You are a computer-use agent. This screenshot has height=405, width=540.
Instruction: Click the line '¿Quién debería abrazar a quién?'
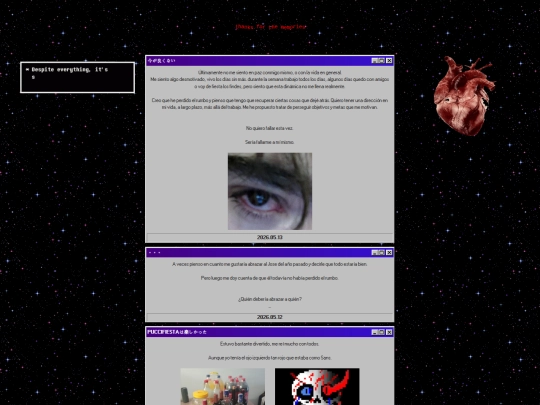click(270, 299)
